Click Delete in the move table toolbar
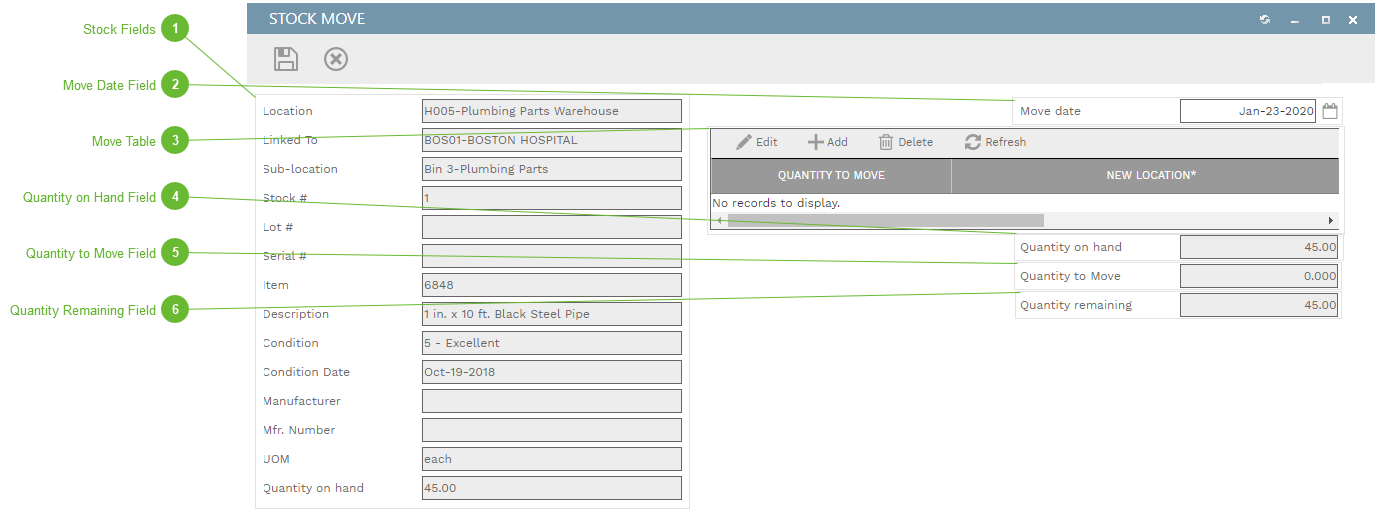This screenshot has width=1378, height=520. click(x=906, y=142)
